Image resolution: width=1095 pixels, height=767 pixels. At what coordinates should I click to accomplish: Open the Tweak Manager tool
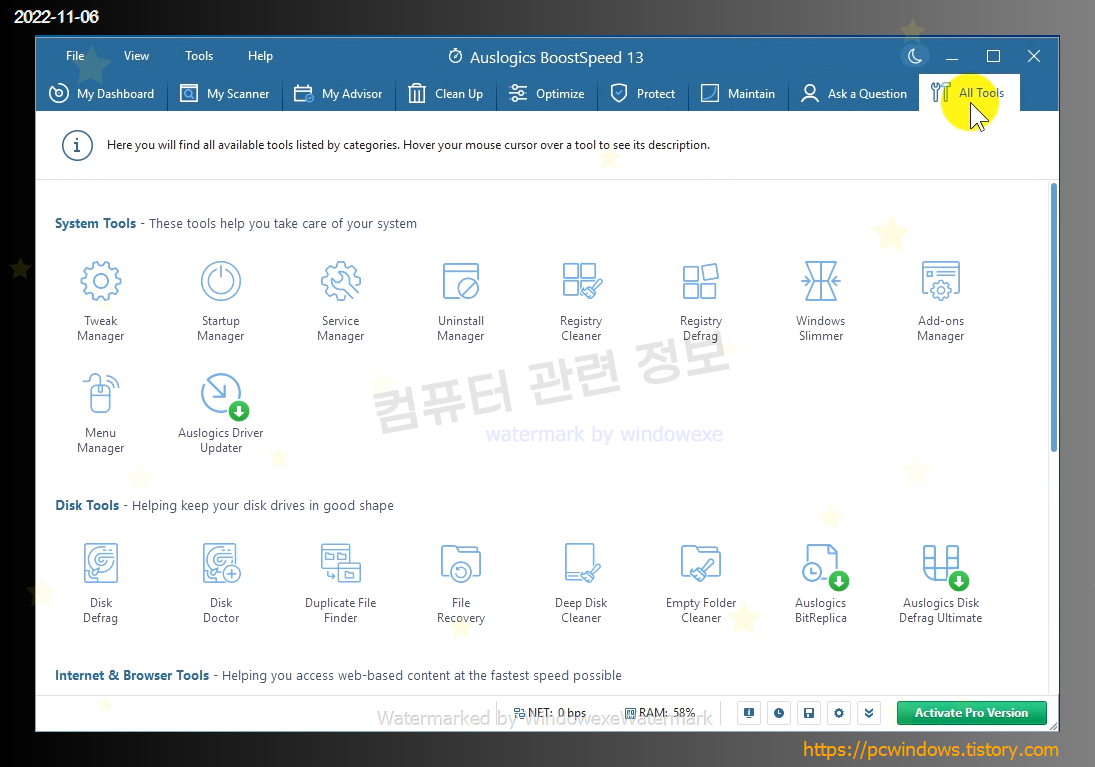click(101, 301)
